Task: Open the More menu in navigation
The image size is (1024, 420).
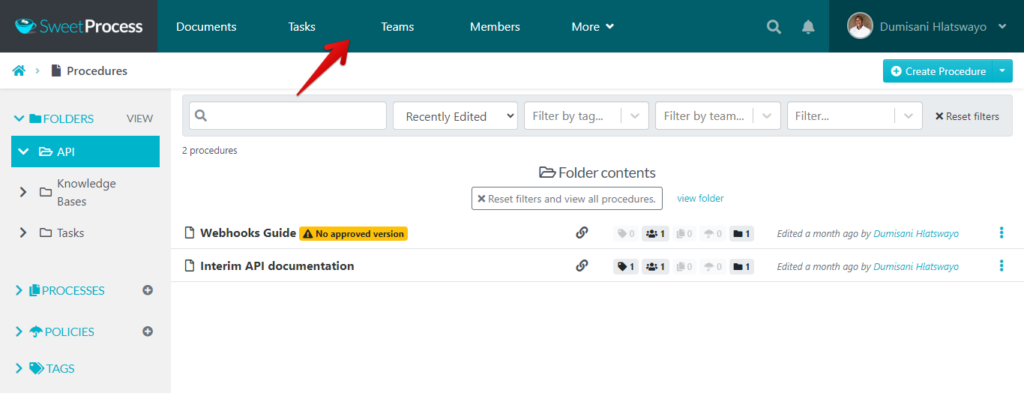Action: coord(592,27)
